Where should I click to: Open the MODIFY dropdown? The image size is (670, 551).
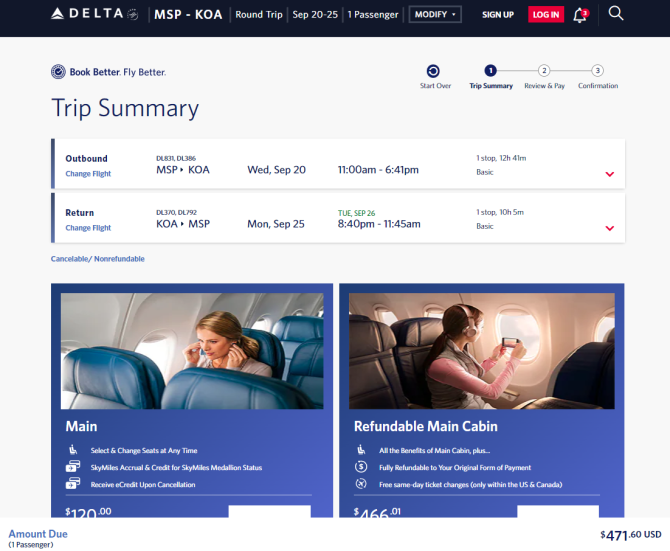coord(435,15)
